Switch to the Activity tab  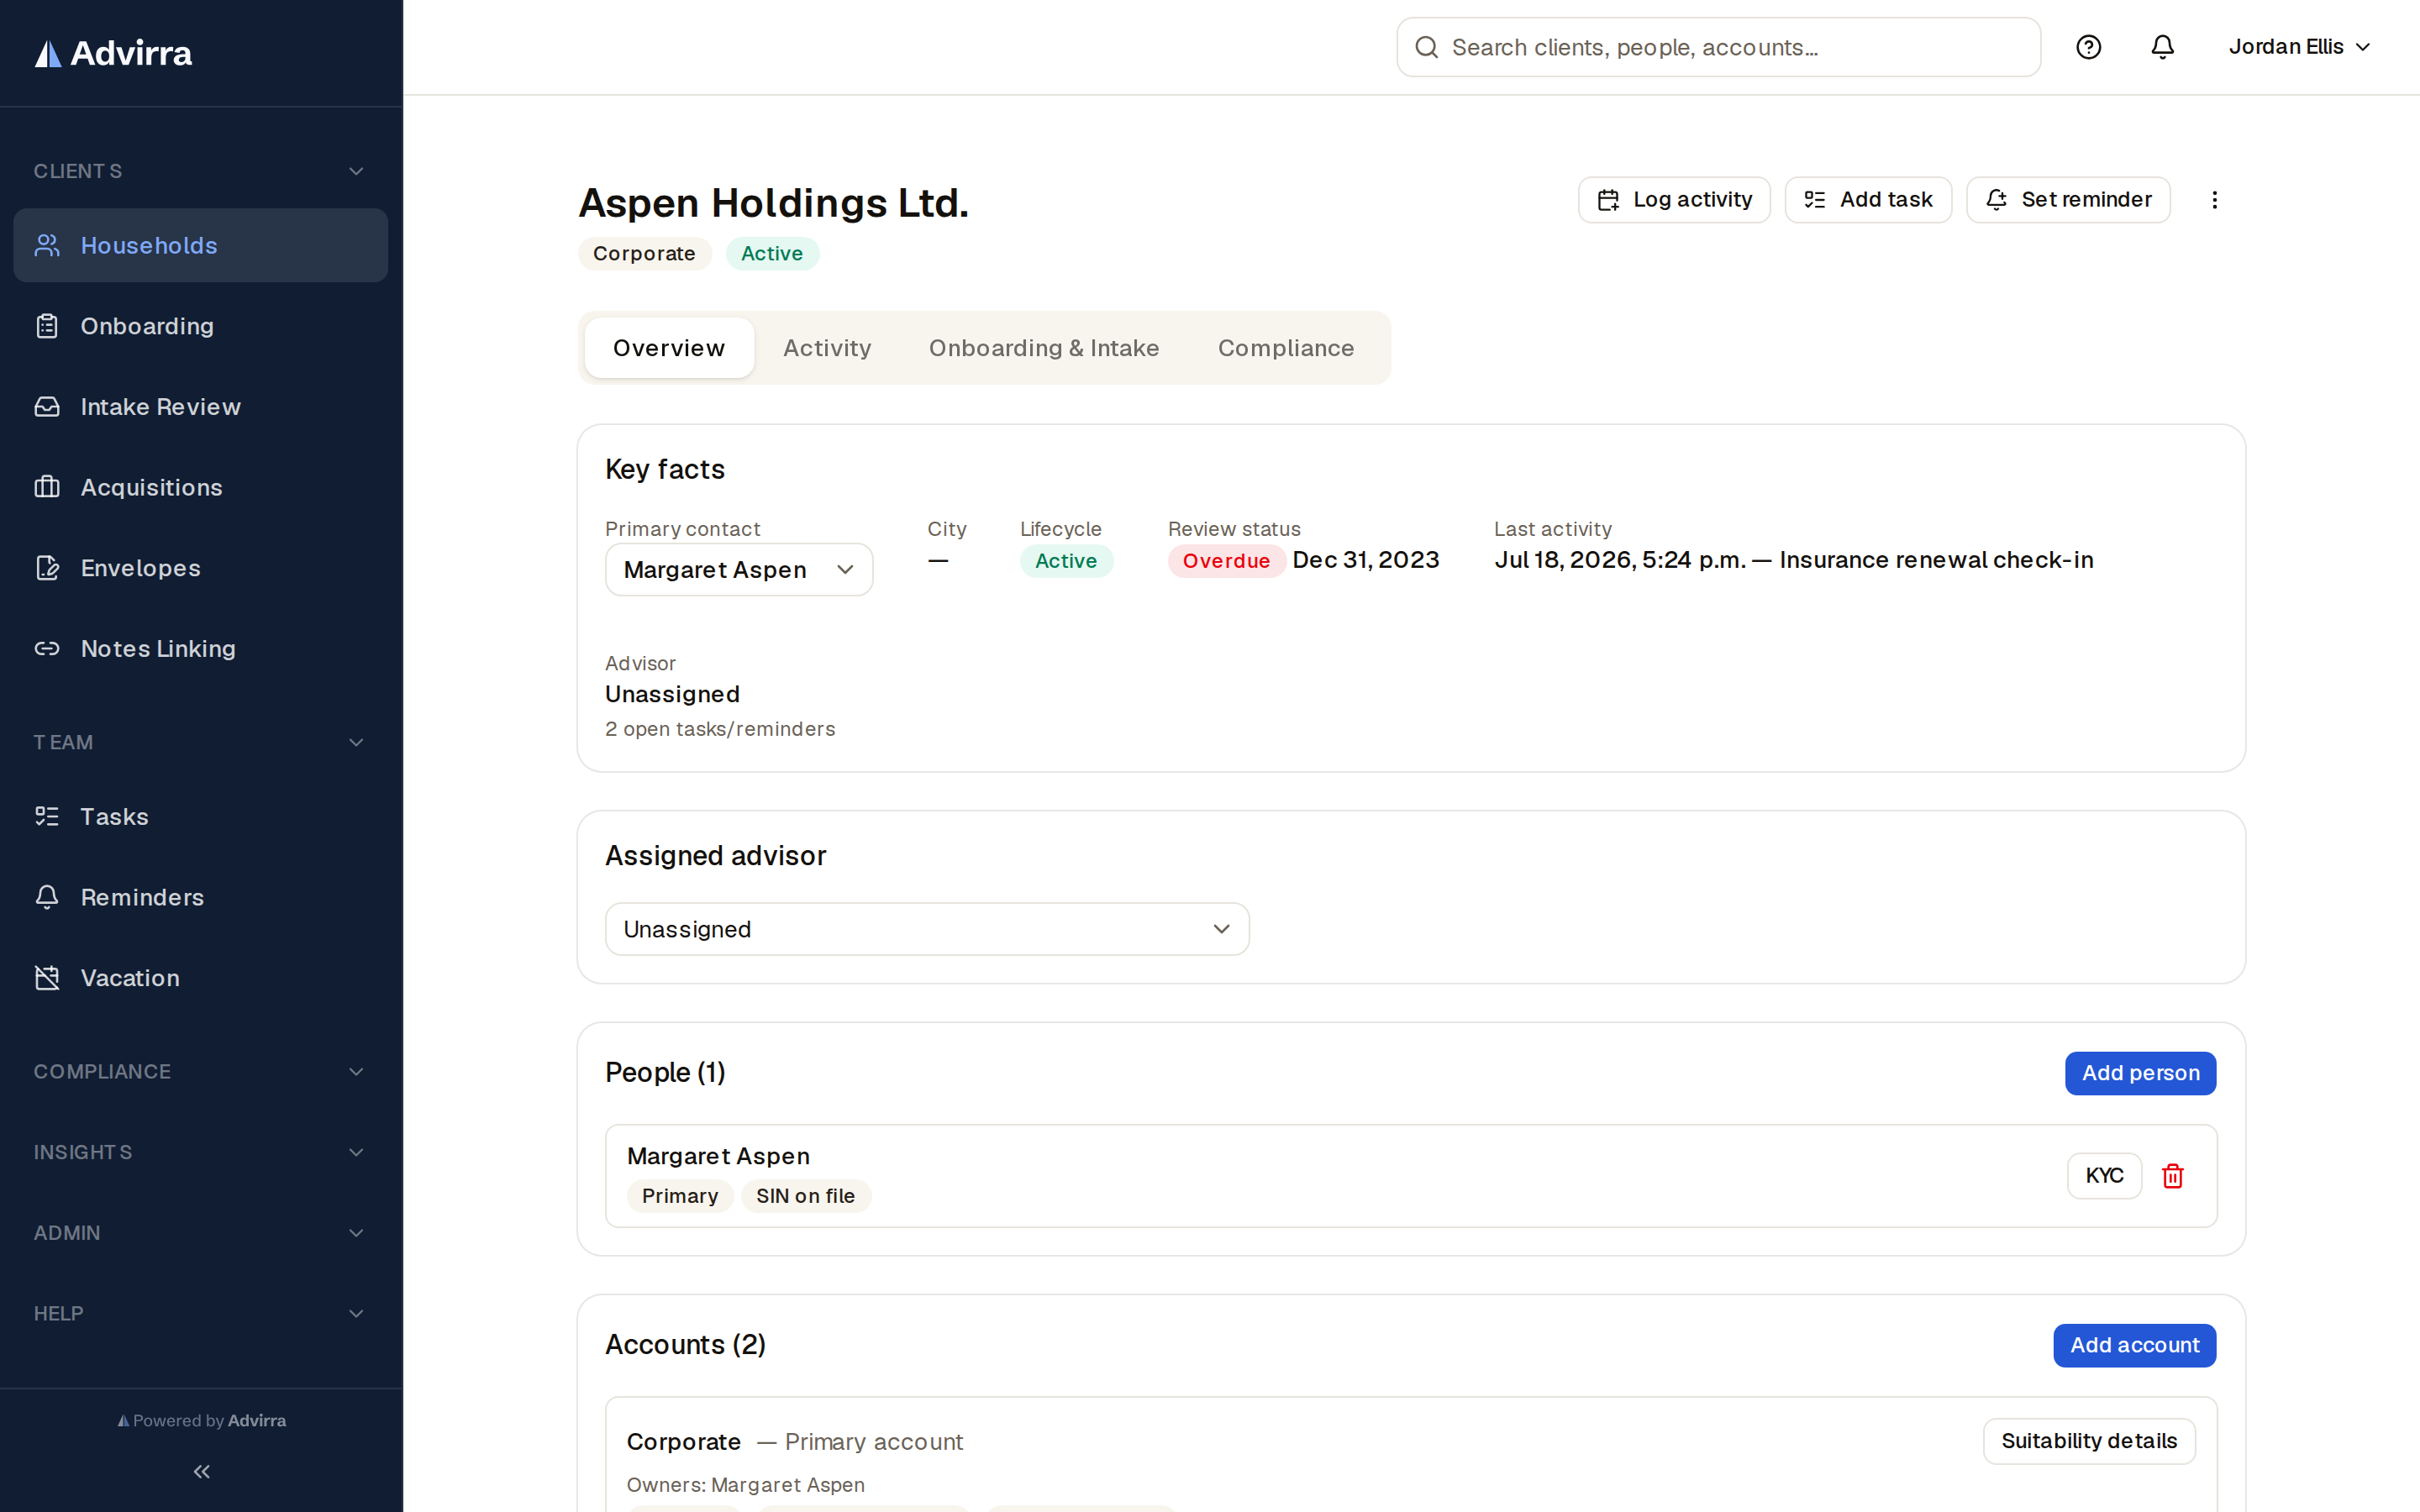tap(827, 348)
